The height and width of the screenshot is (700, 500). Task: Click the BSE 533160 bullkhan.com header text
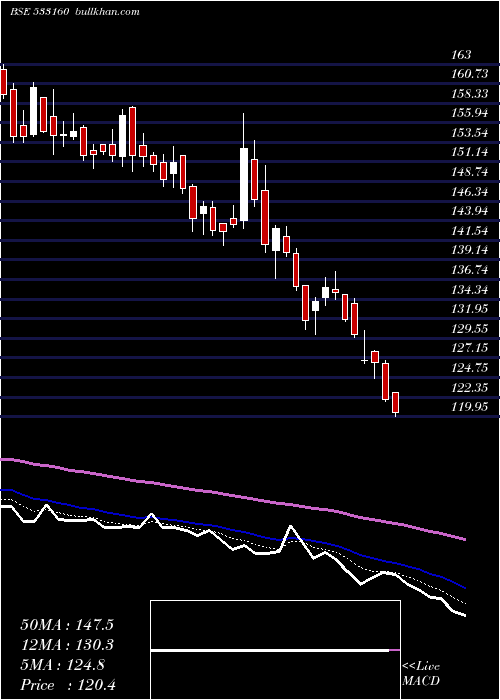point(75,12)
